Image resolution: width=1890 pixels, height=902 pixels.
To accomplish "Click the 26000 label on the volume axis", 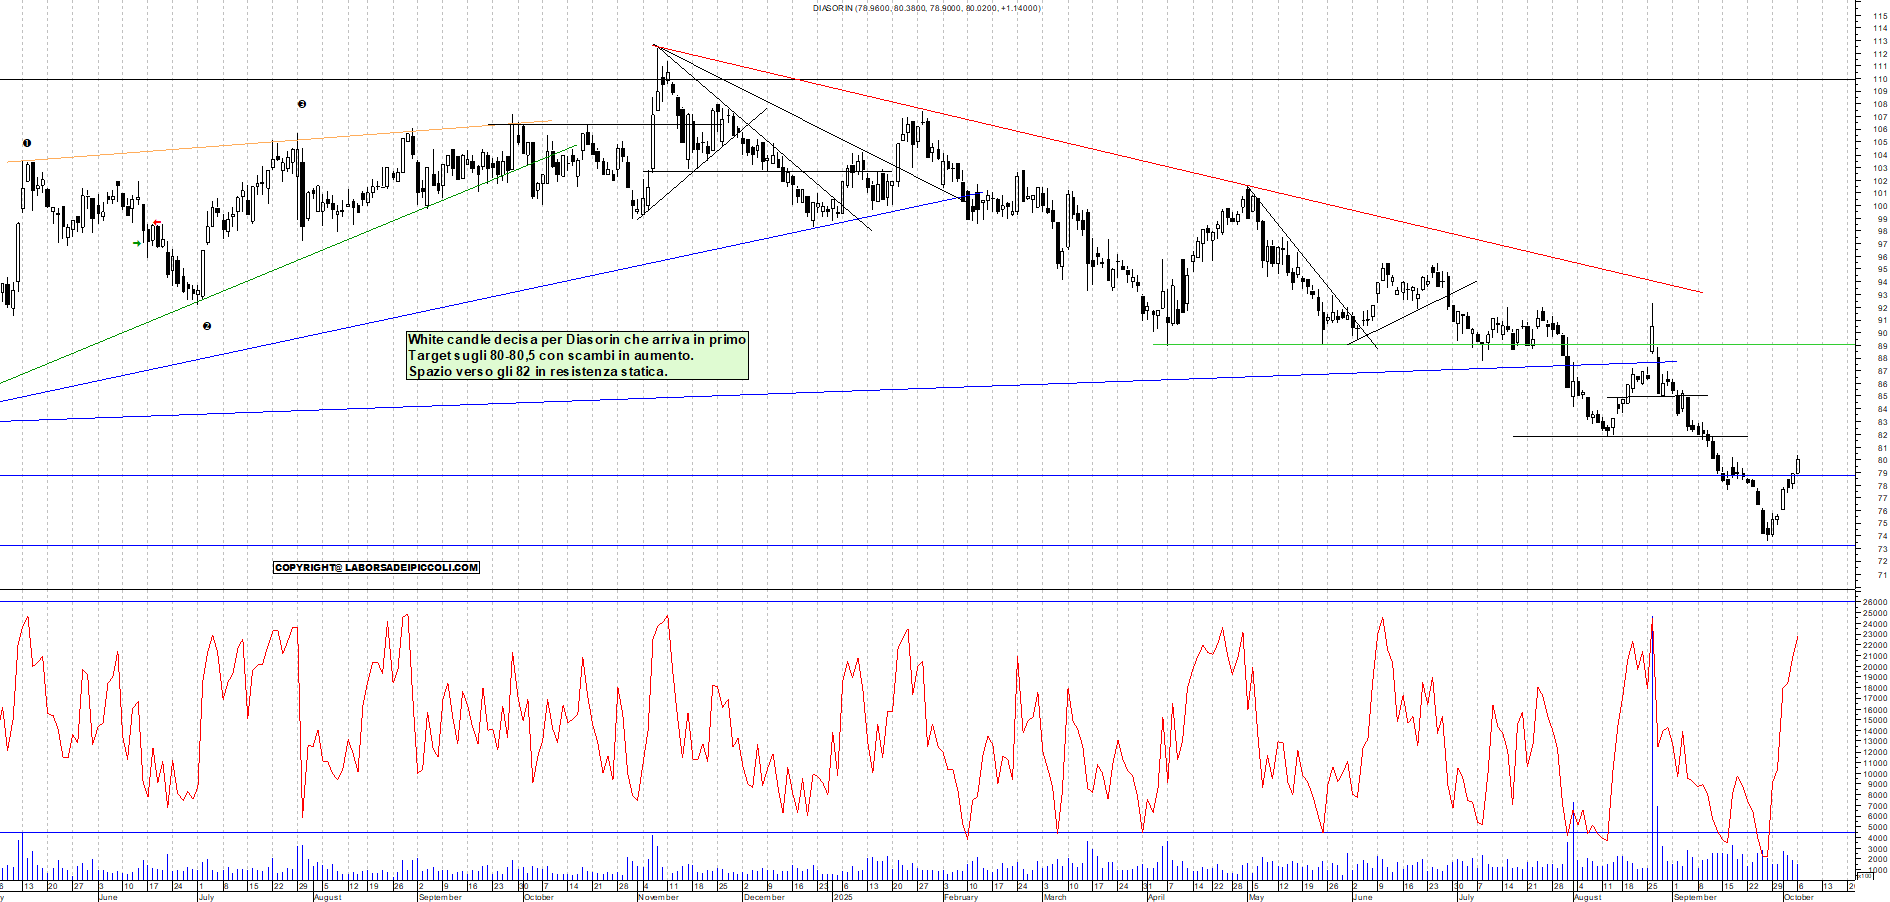I will [1873, 602].
